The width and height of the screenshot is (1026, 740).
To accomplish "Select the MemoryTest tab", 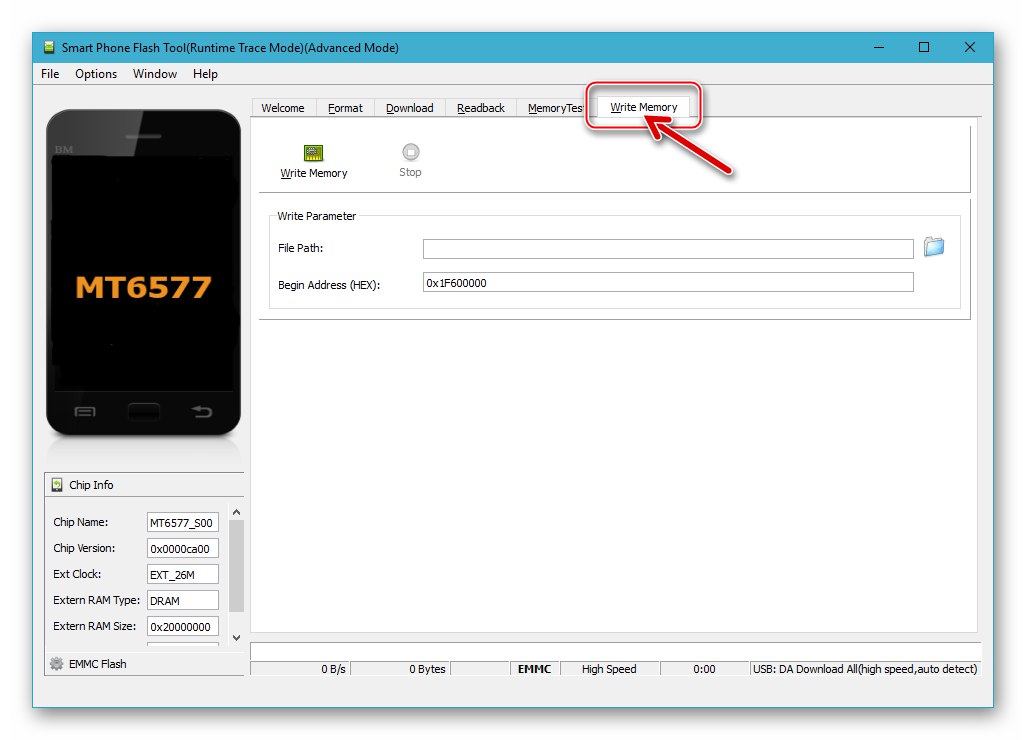I will (x=554, y=107).
